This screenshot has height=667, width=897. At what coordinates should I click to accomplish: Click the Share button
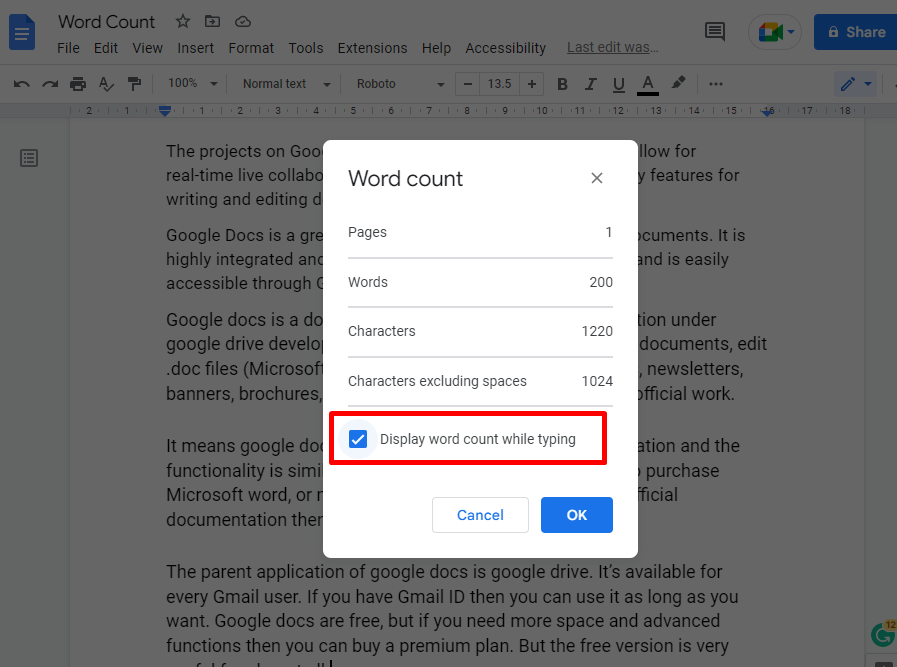click(x=856, y=32)
